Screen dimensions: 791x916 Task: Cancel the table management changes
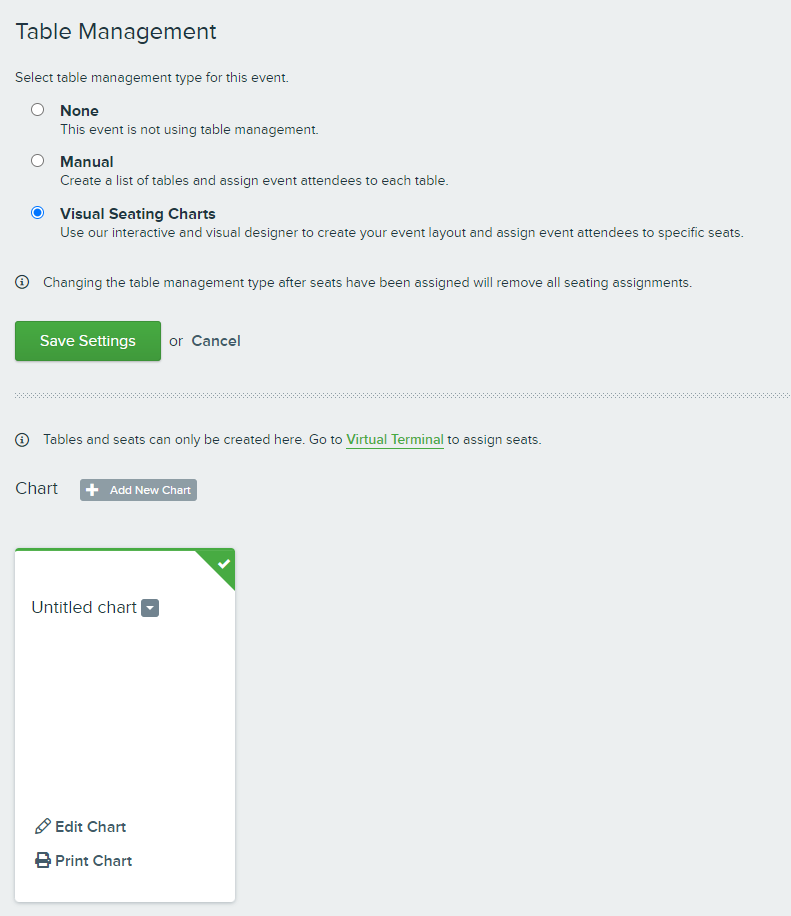216,341
